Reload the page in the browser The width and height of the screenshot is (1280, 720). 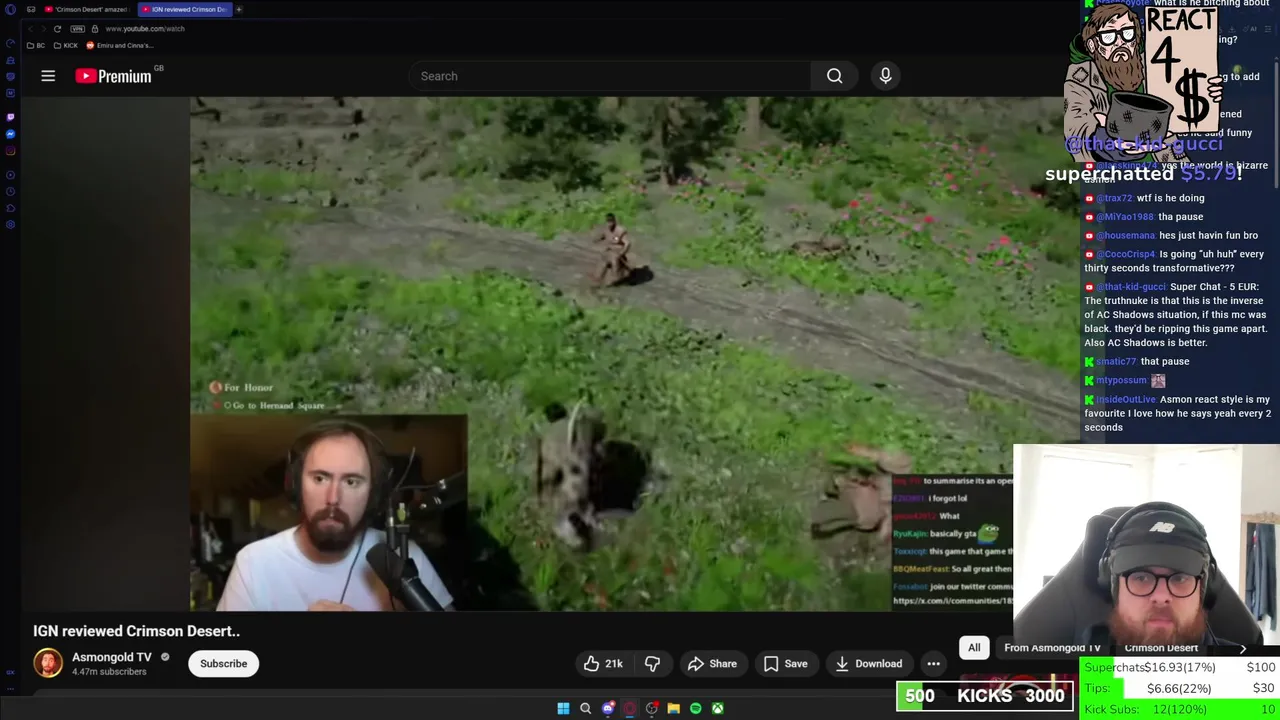pyautogui.click(x=57, y=28)
